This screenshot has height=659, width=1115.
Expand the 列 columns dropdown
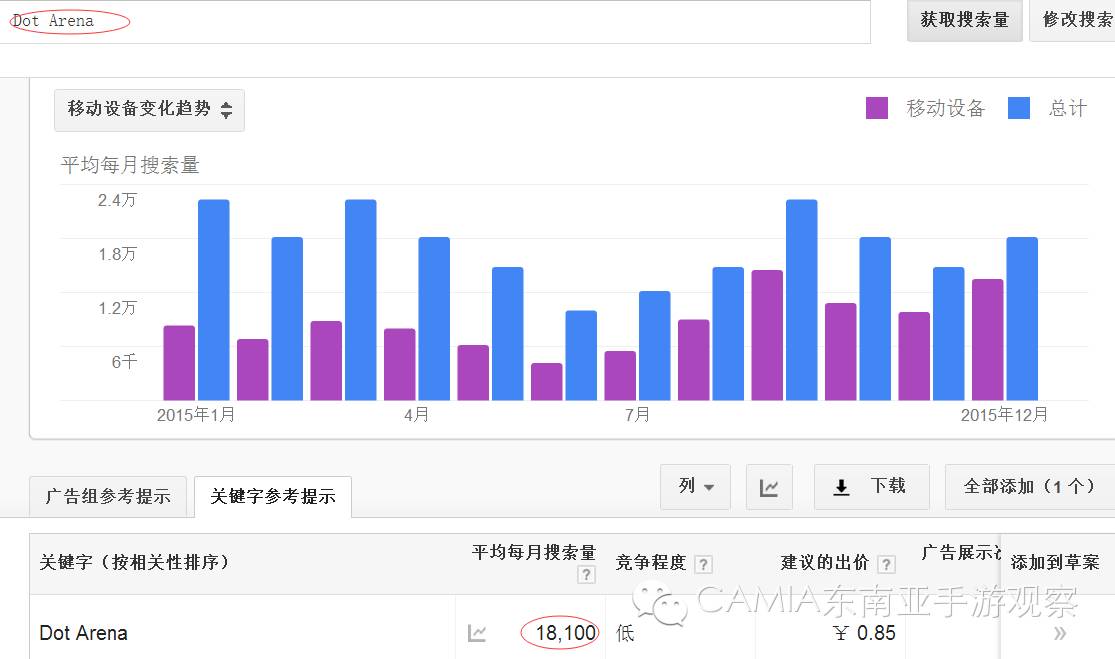coord(695,487)
